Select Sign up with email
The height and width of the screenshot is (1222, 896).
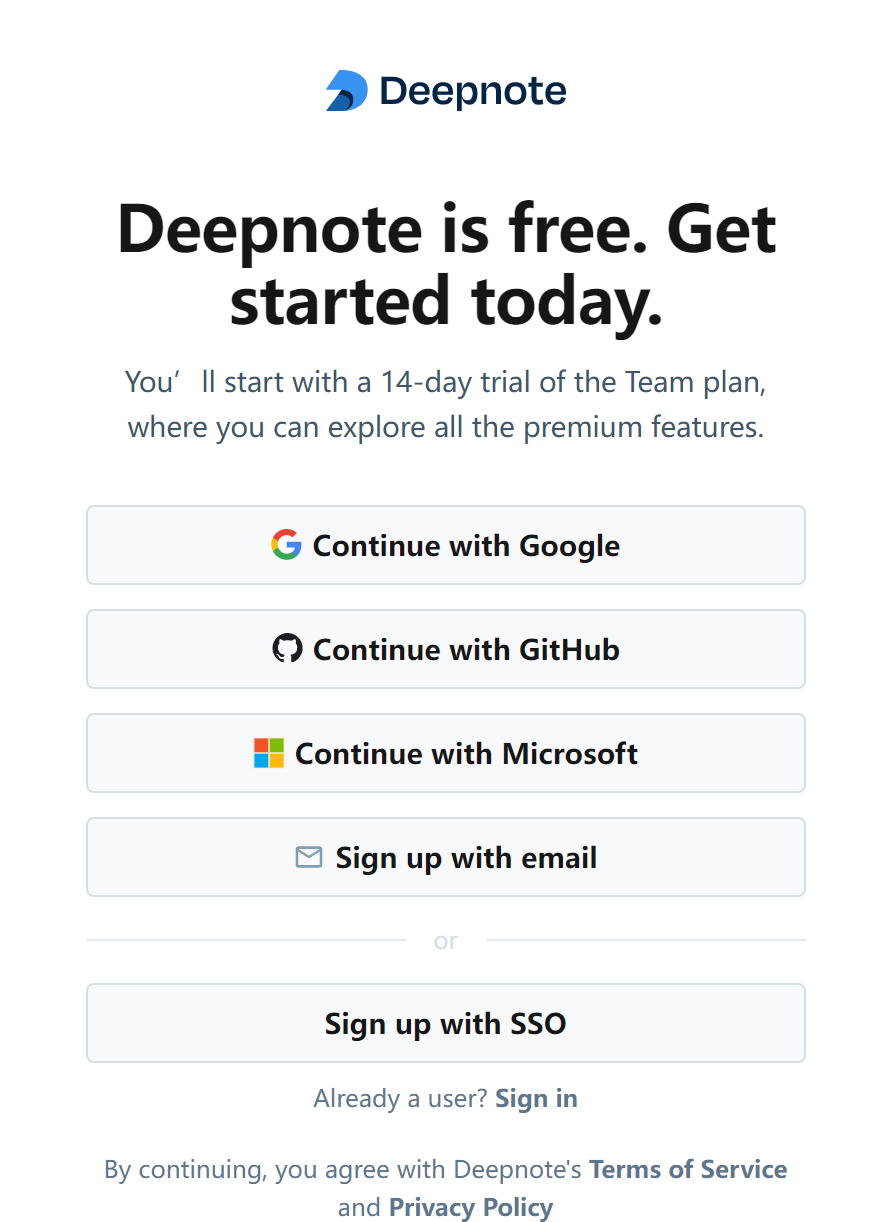(x=446, y=857)
